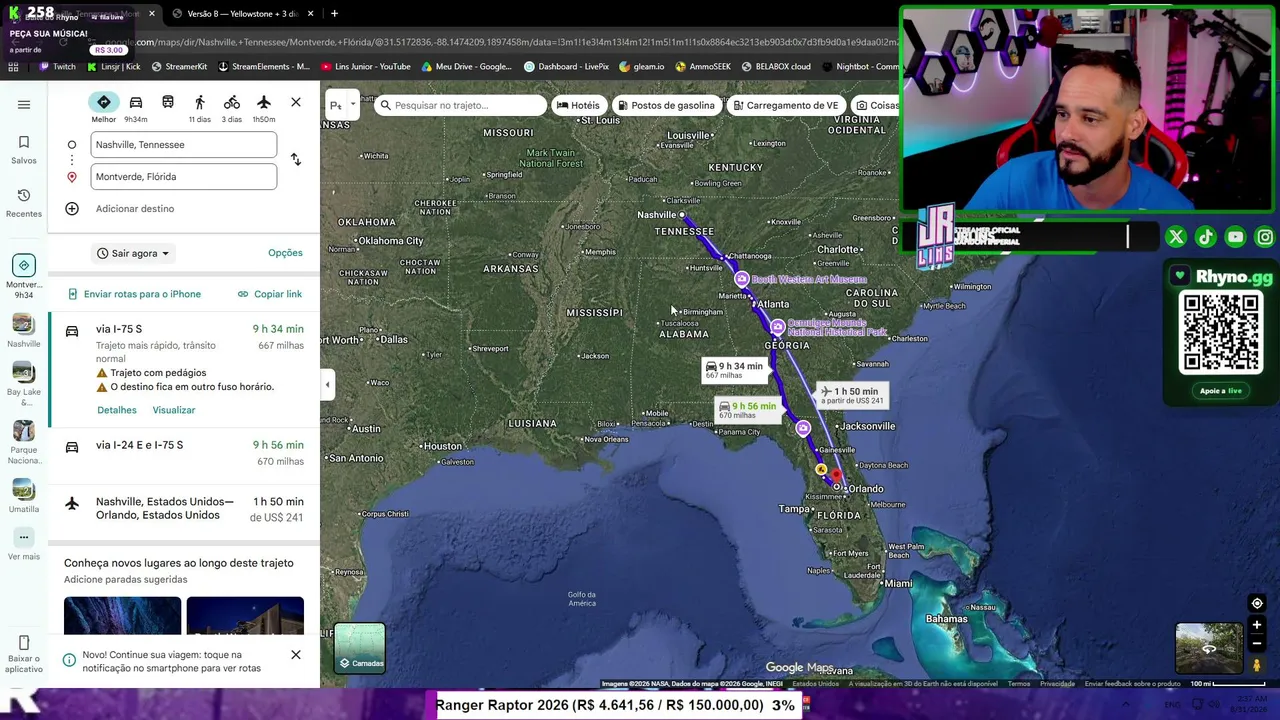Dismiss the Novo trip notification

(296, 655)
